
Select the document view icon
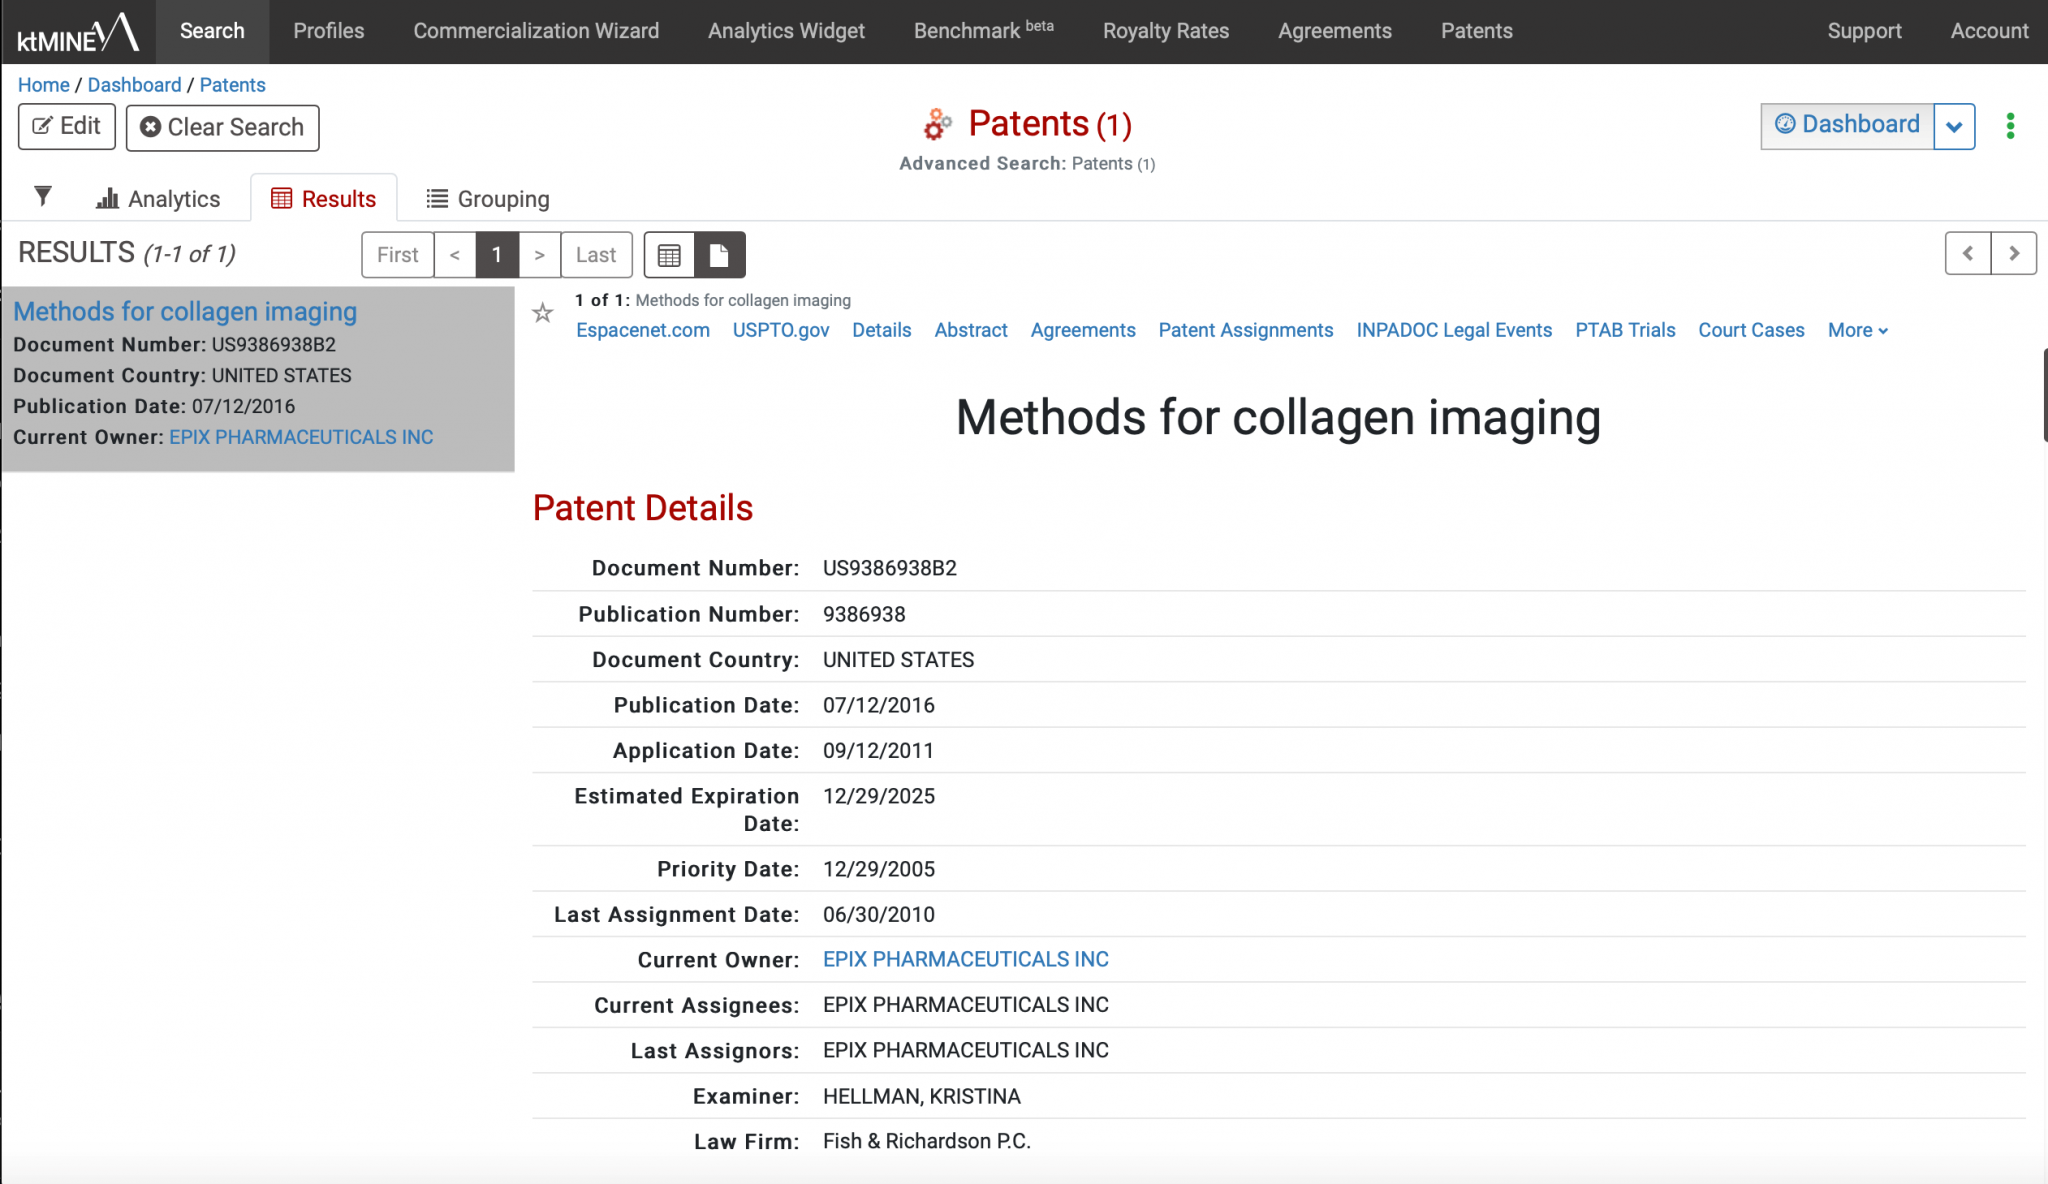pos(719,255)
